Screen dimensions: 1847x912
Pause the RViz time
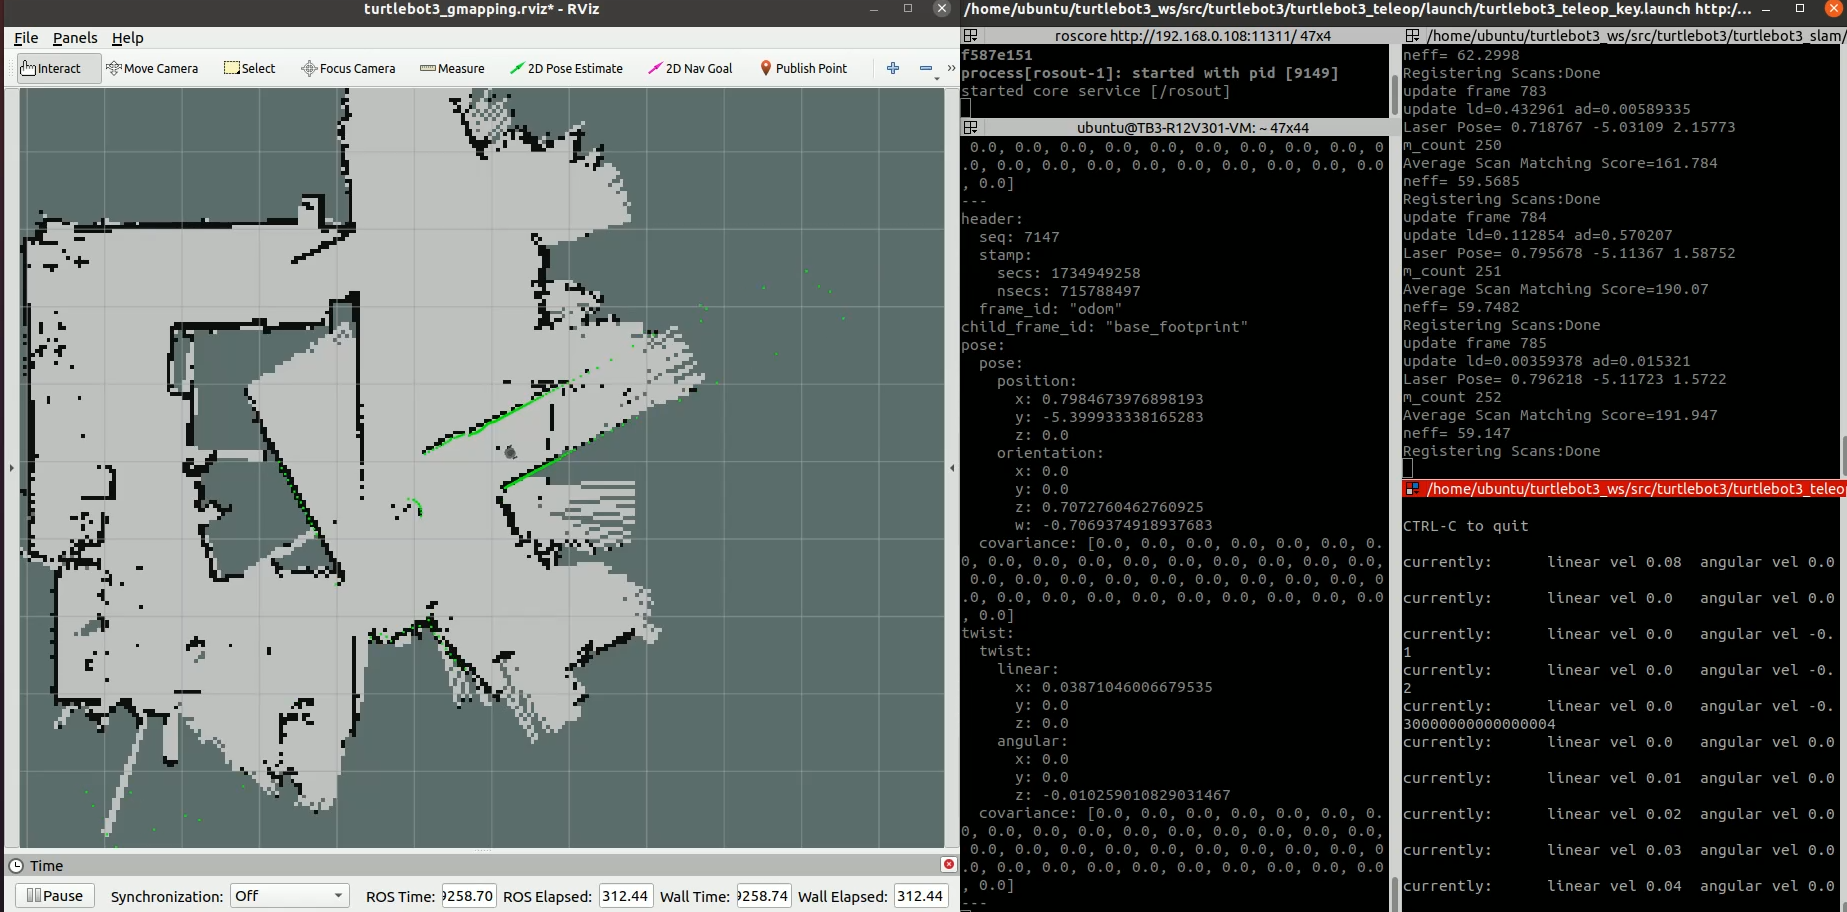click(55, 895)
